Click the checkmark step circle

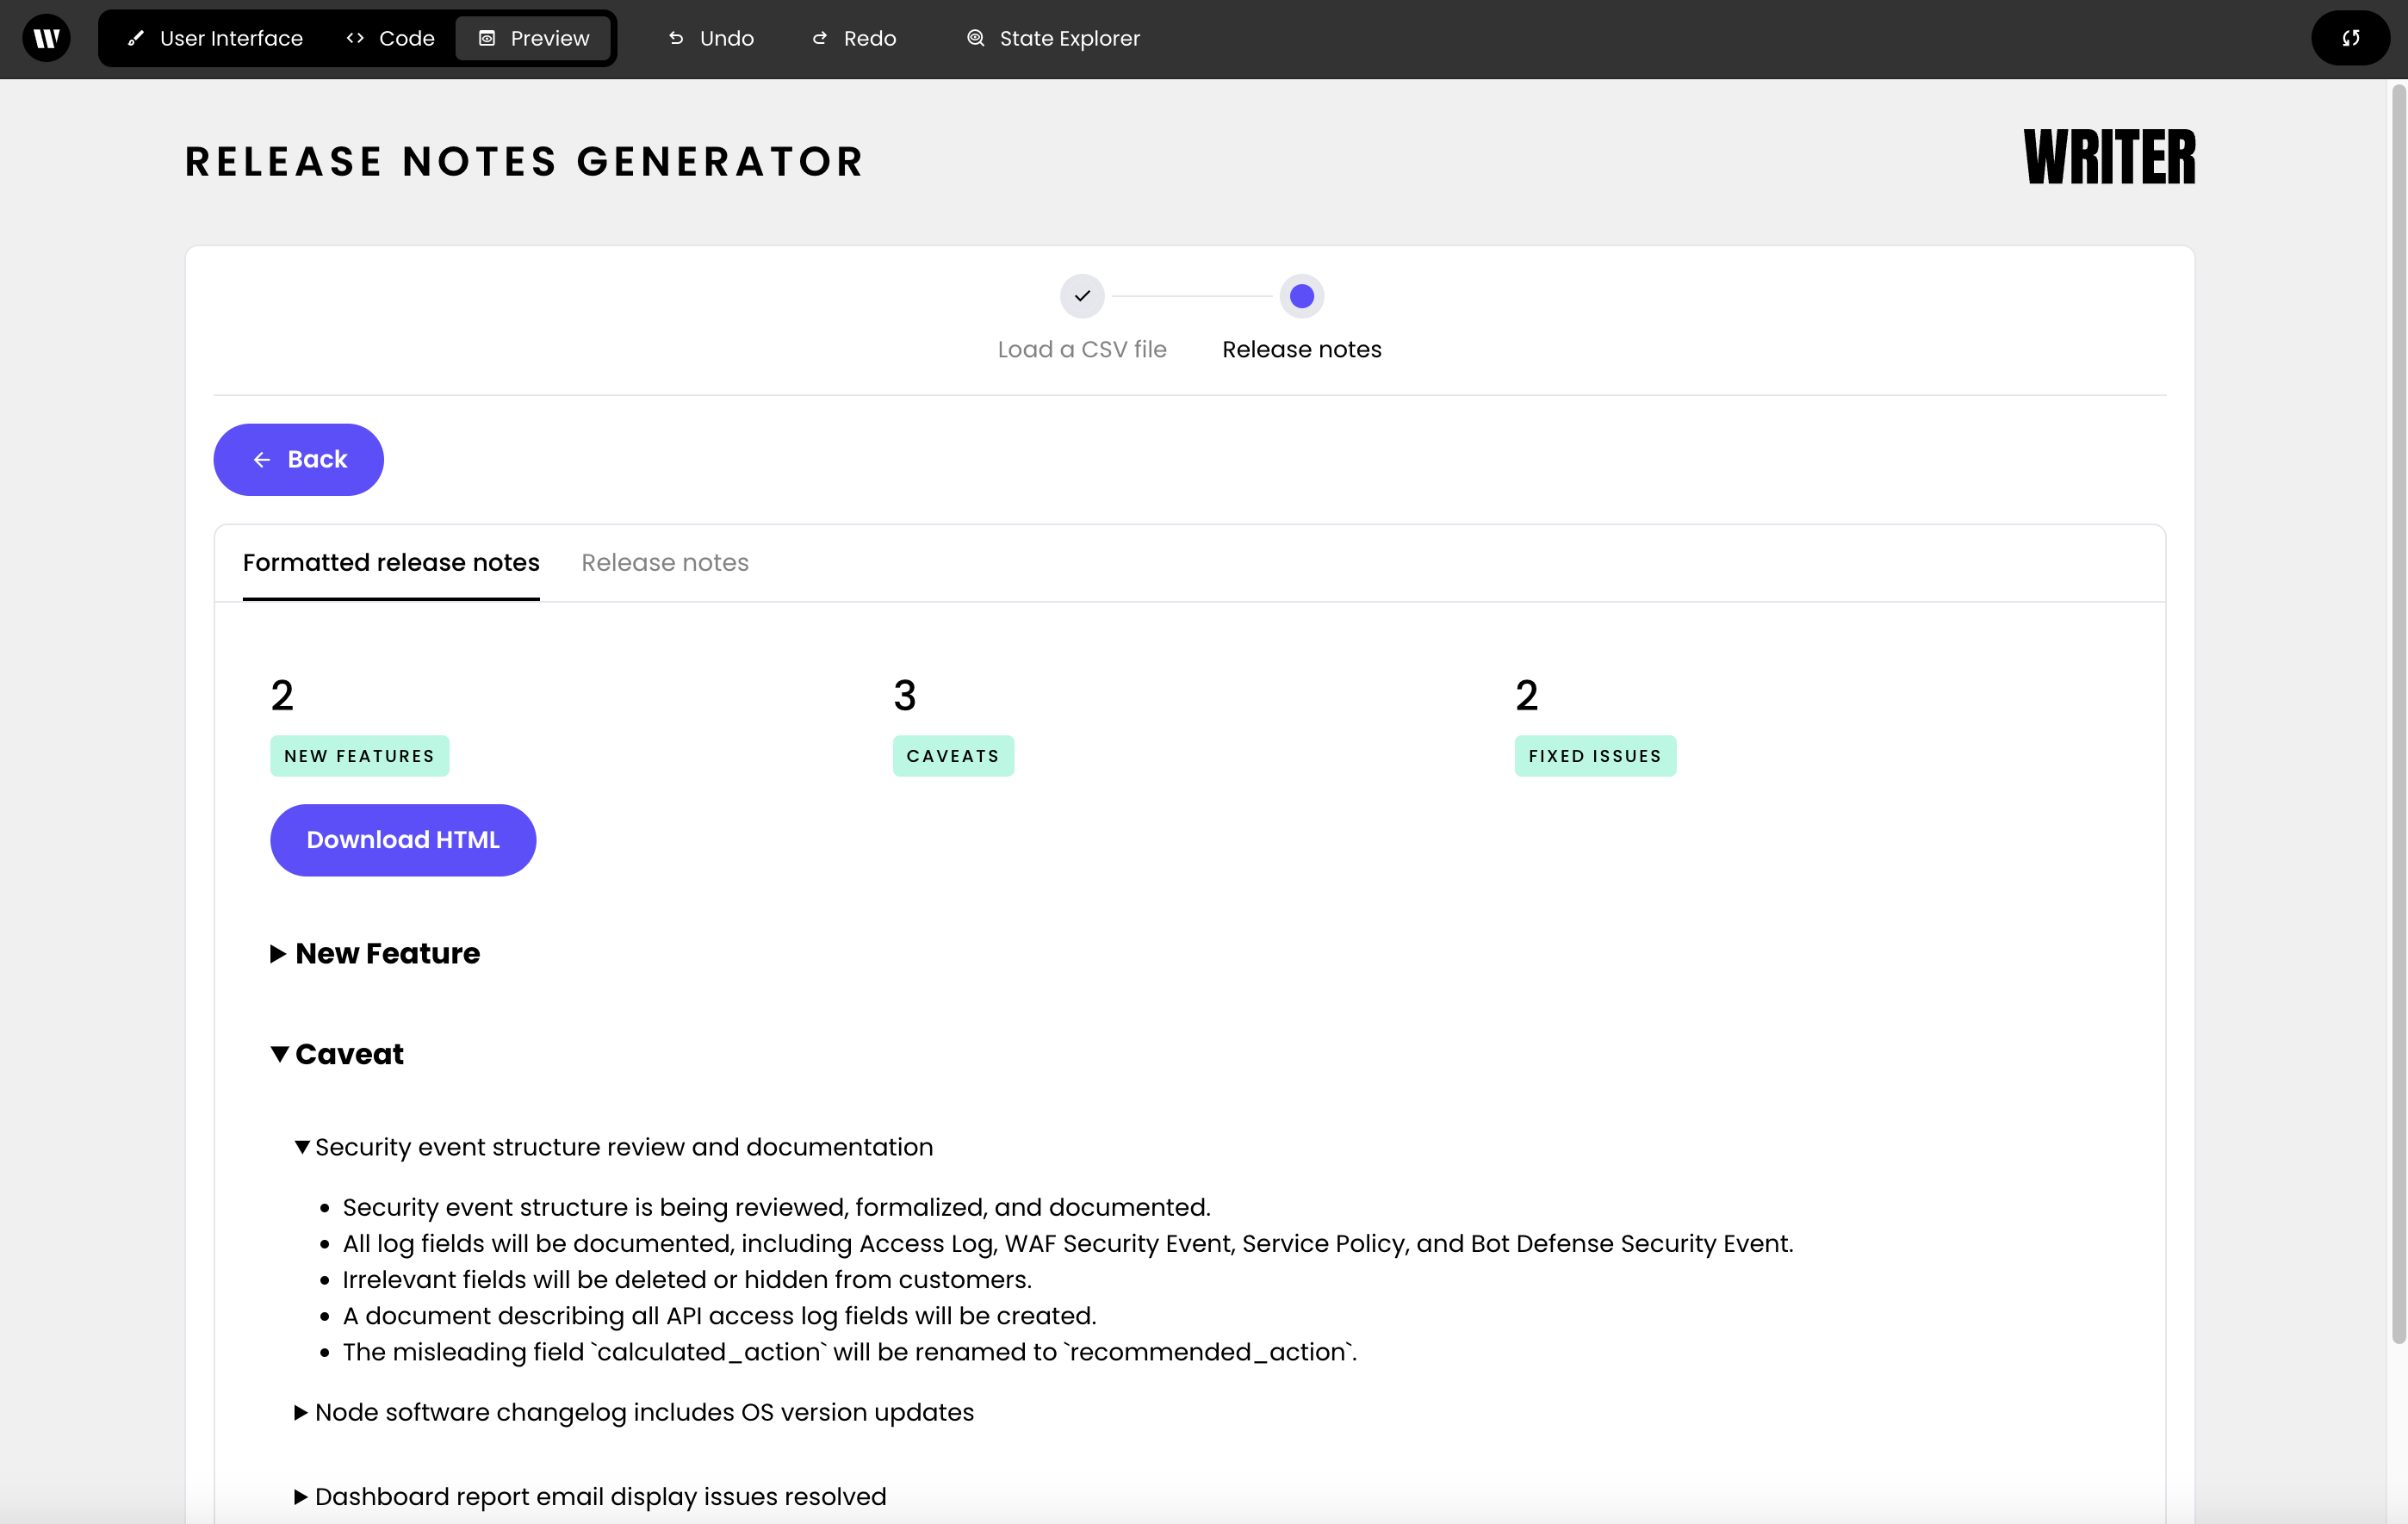point(1082,296)
